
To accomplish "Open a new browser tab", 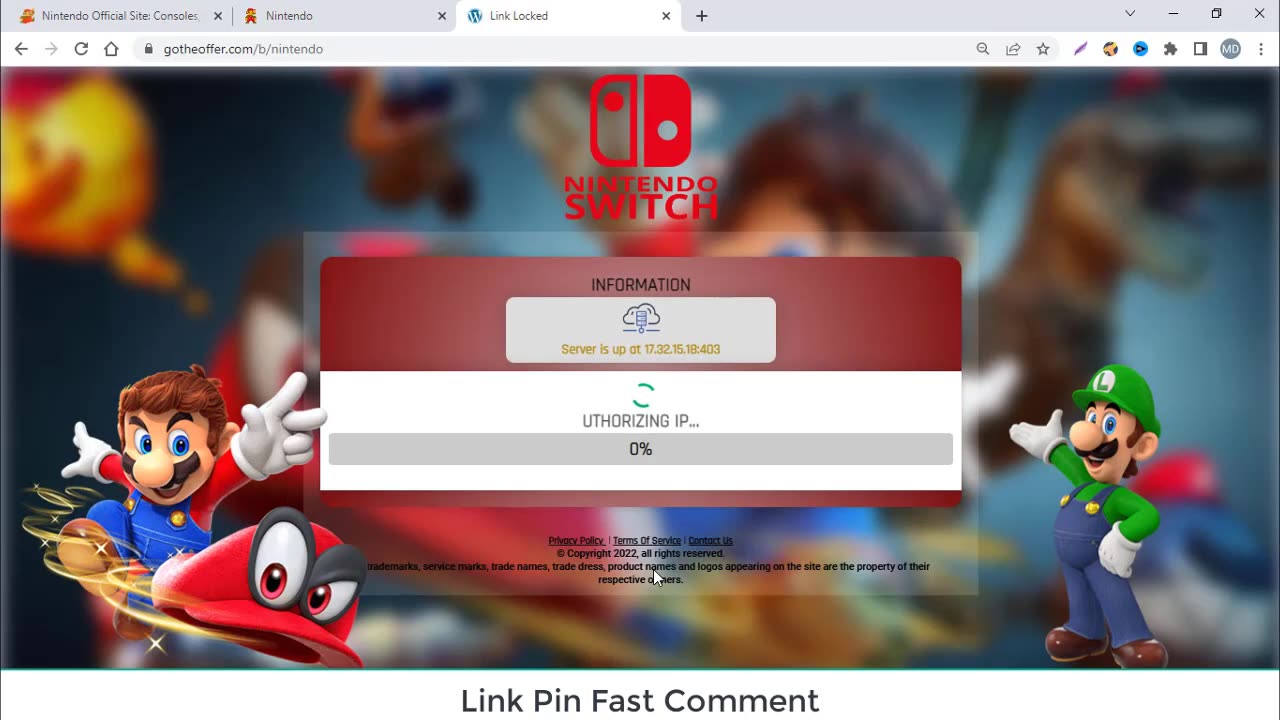I will point(702,16).
